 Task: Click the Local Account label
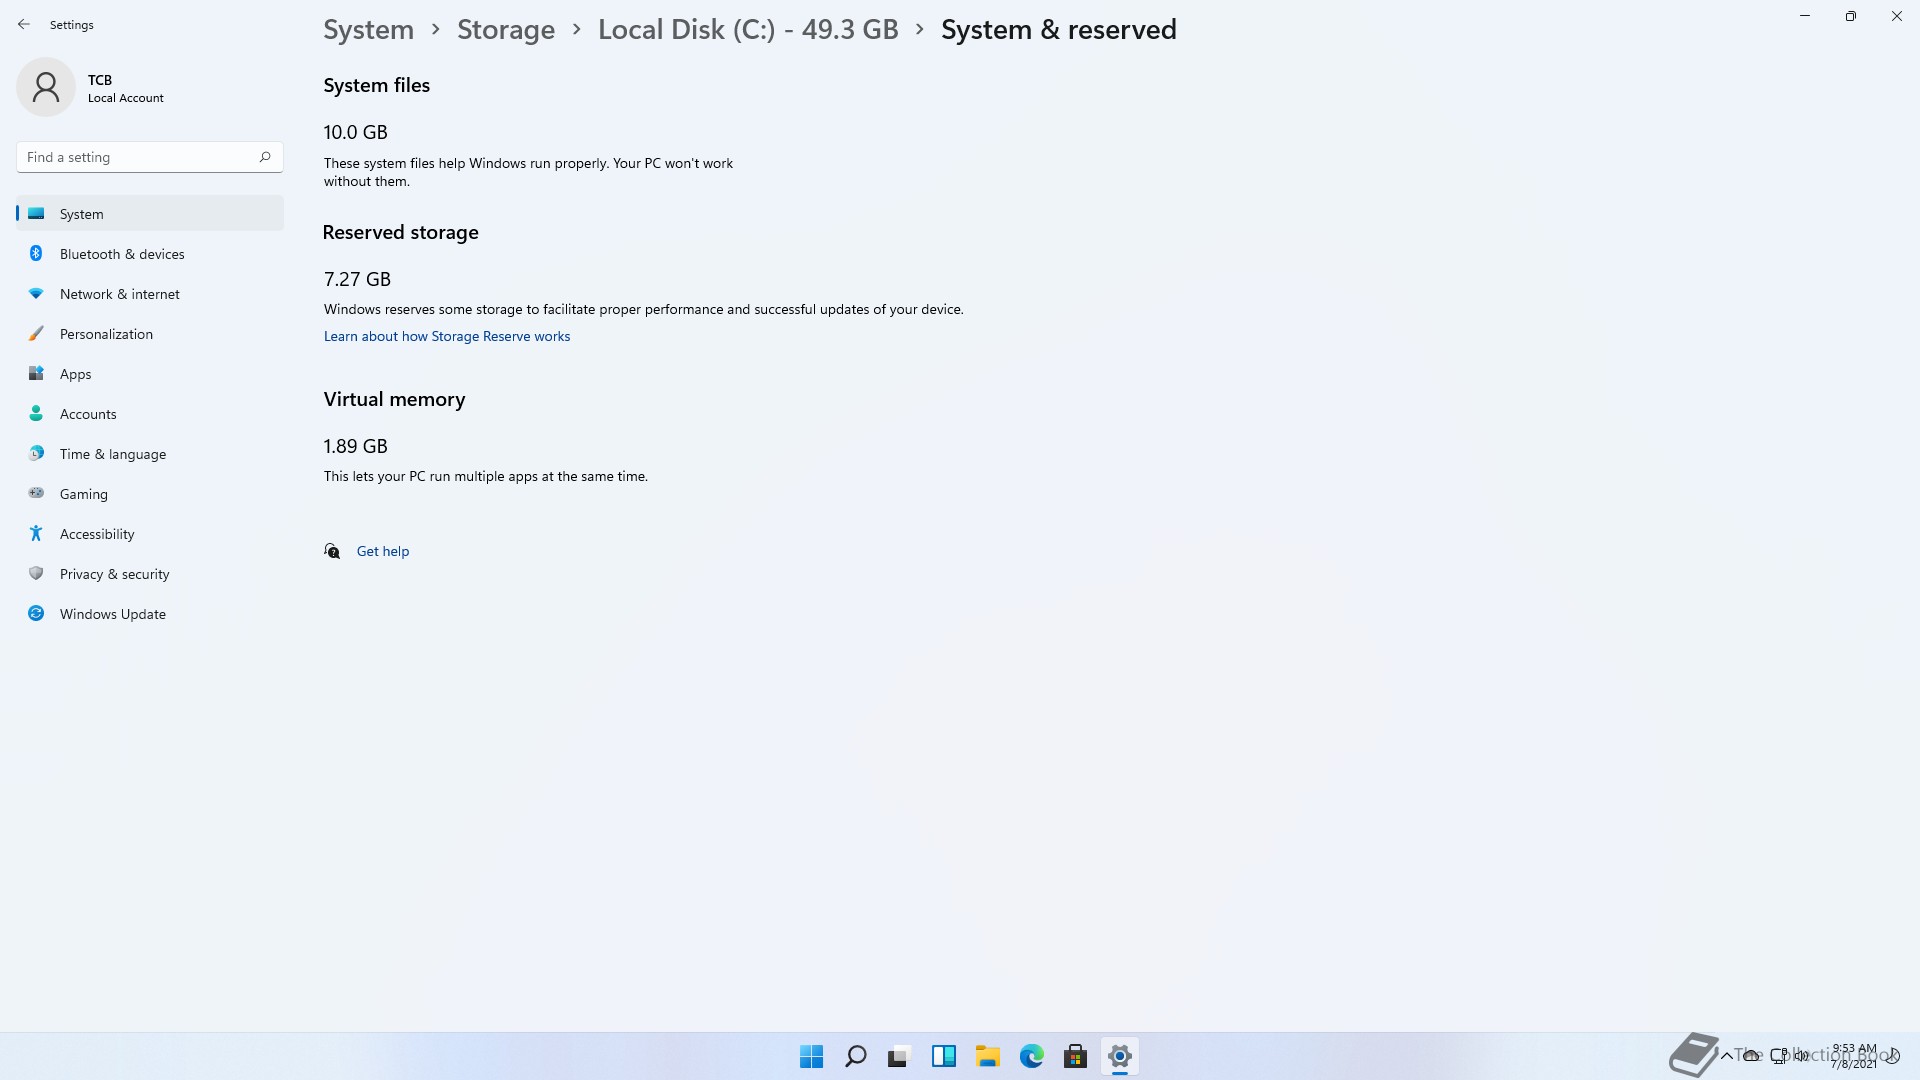click(126, 98)
